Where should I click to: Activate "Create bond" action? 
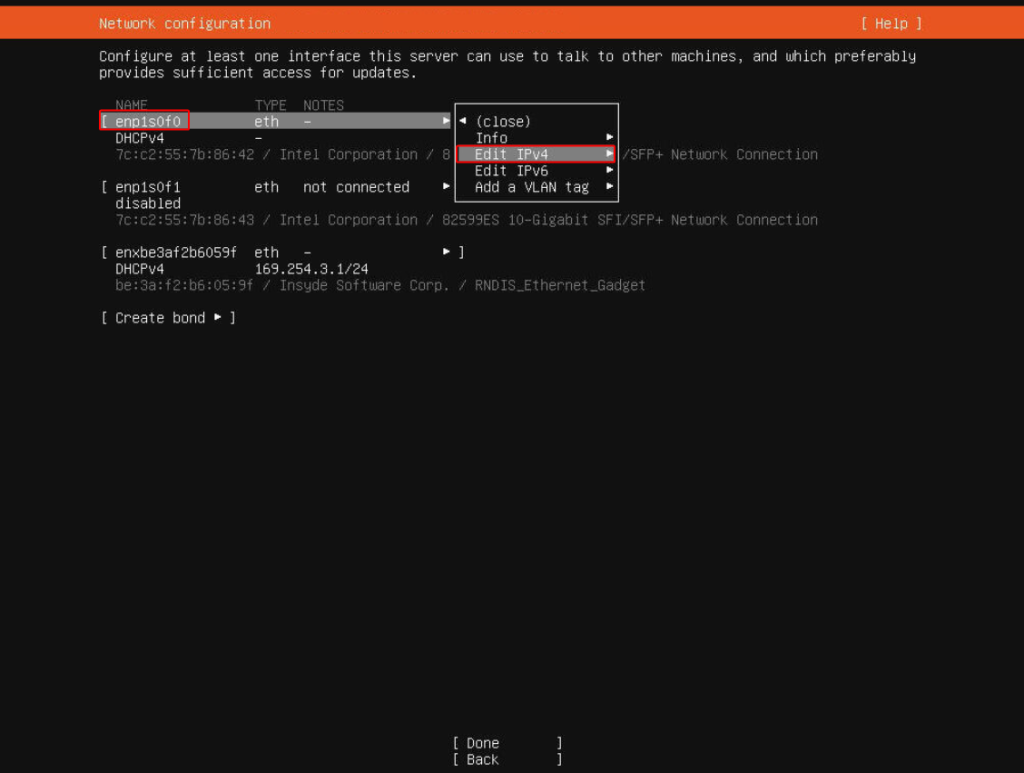coord(159,317)
